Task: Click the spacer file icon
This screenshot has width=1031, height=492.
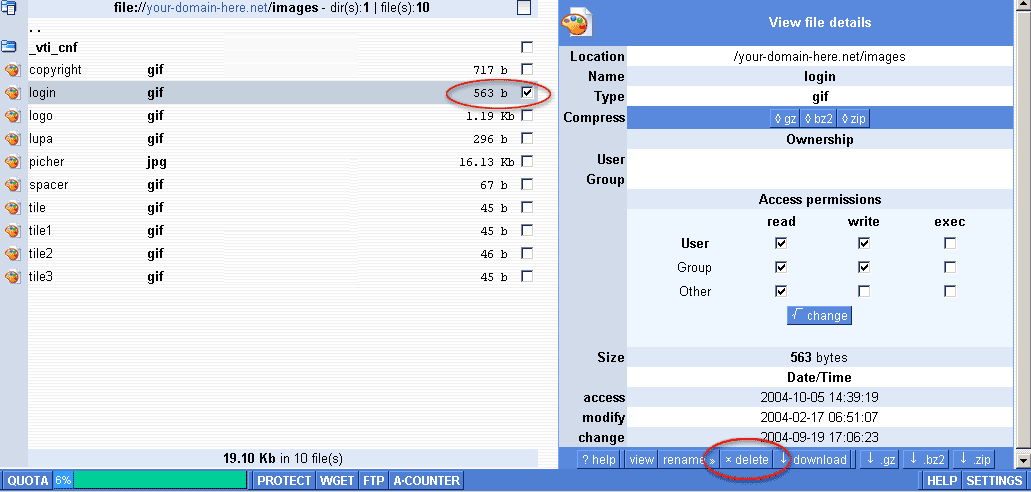Action: (12, 185)
